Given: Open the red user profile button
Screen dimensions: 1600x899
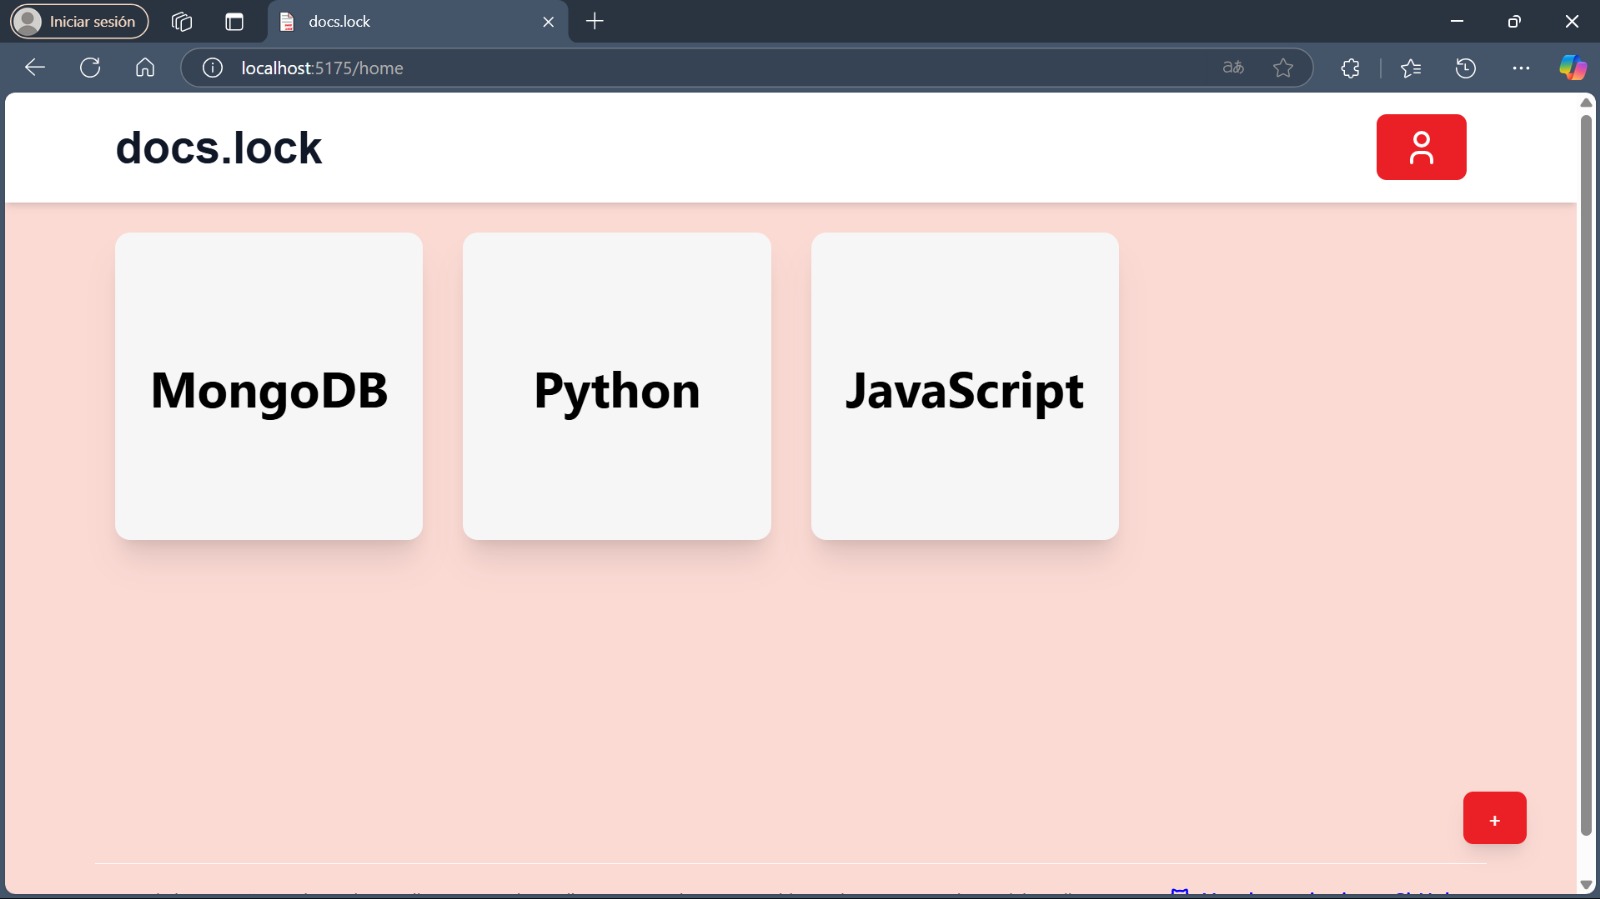Looking at the screenshot, I should pyautogui.click(x=1420, y=147).
